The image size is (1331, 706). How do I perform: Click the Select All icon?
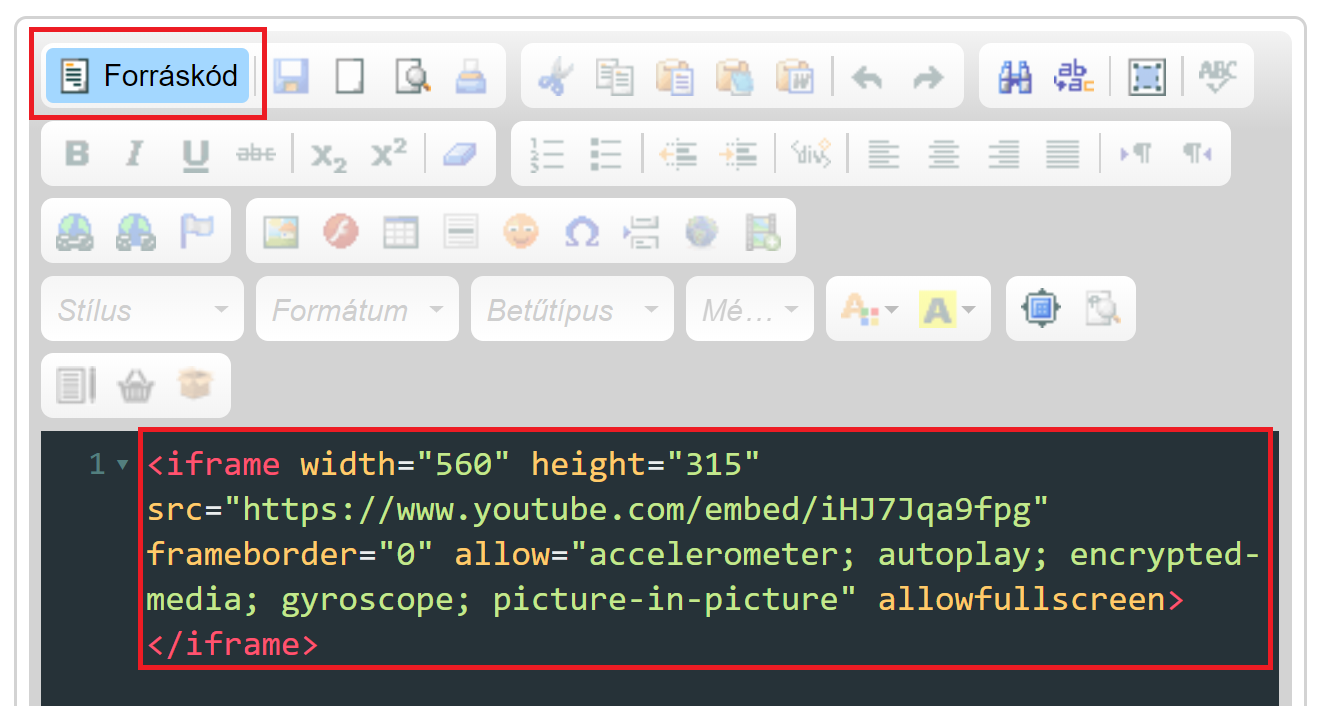[x=1147, y=76]
